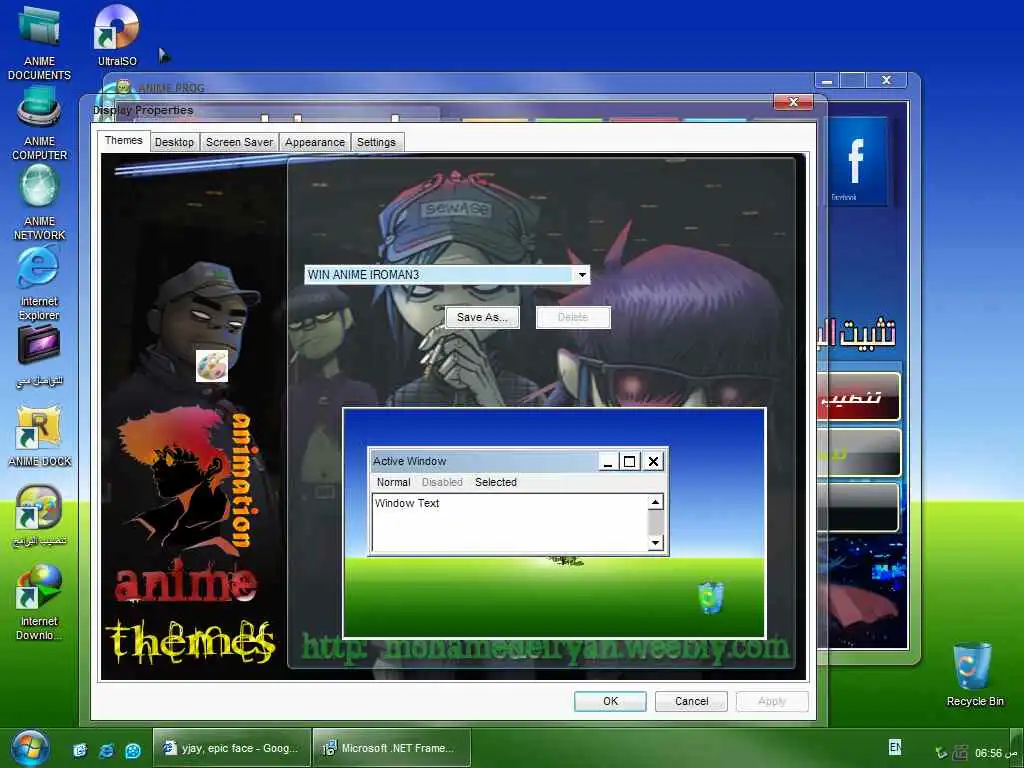Click the greyed-out Delete button
The image size is (1024, 768).
(x=573, y=317)
